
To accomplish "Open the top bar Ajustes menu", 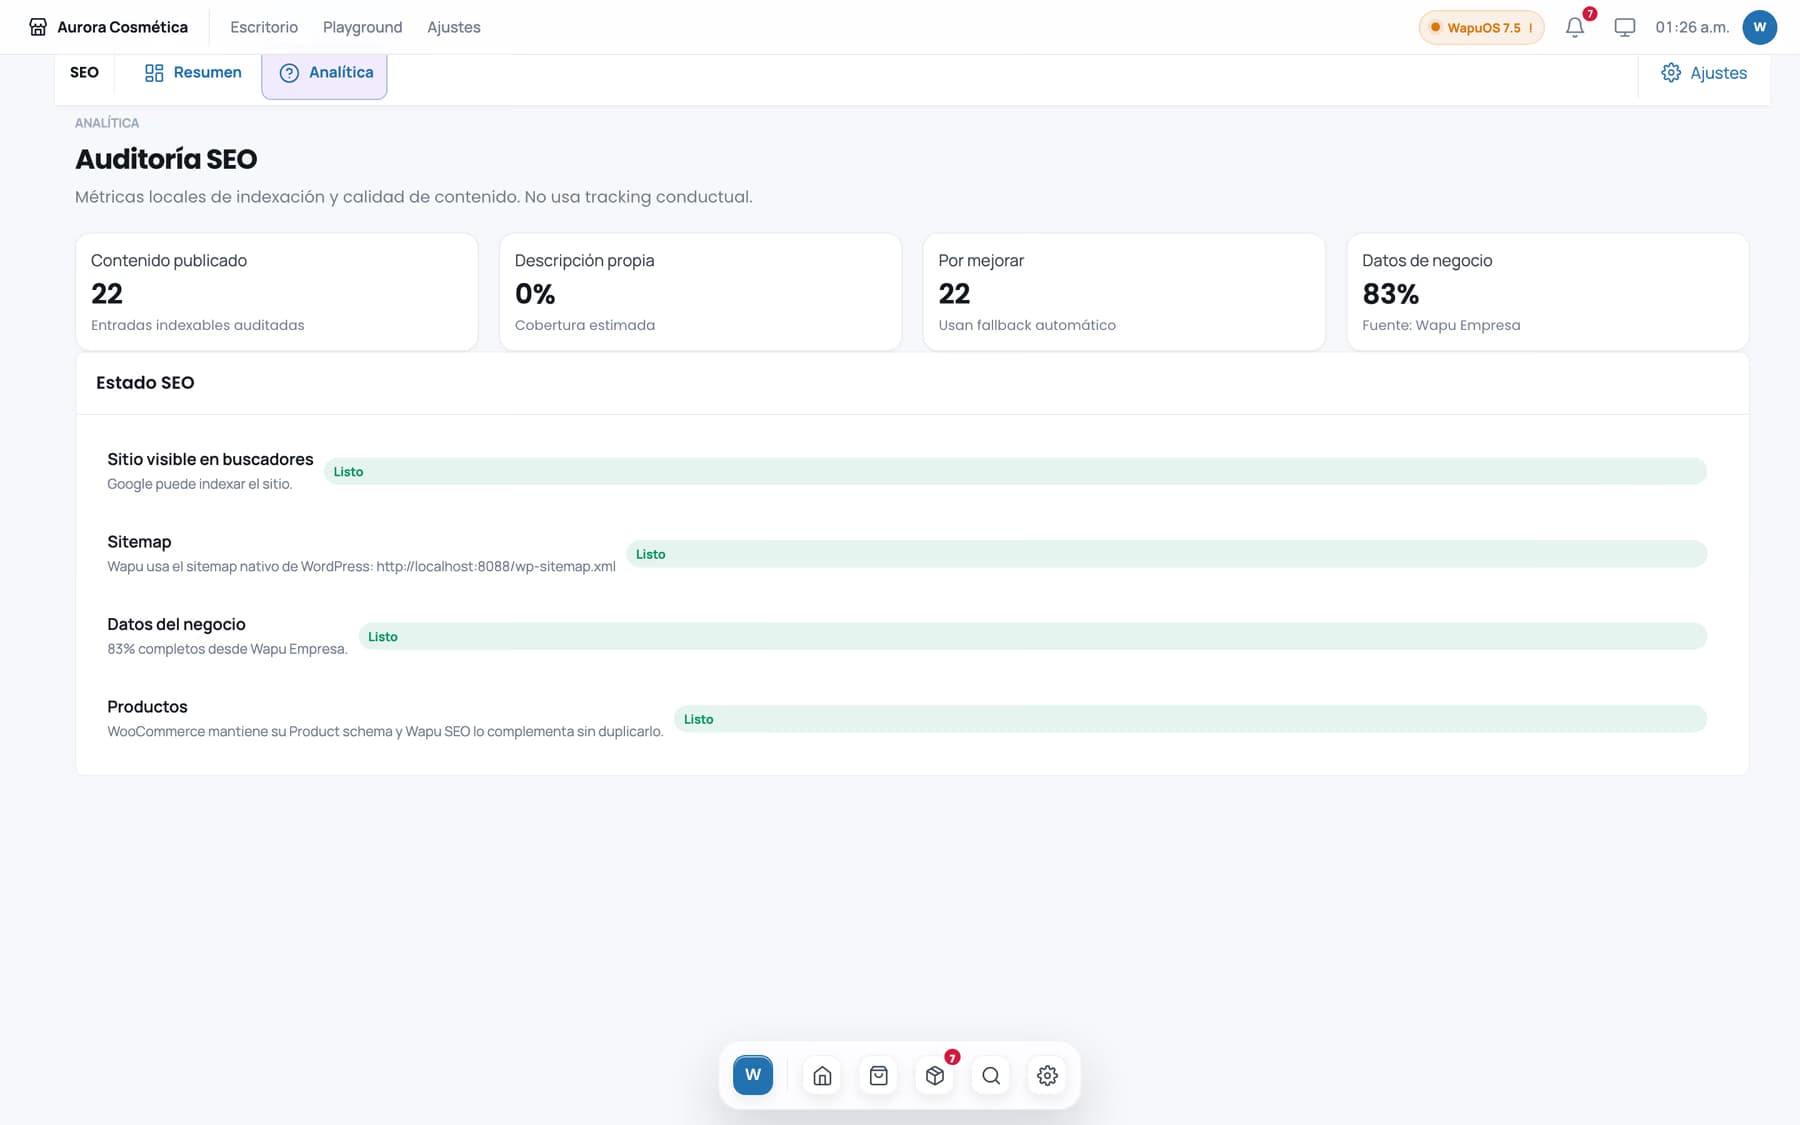I will tap(454, 27).
